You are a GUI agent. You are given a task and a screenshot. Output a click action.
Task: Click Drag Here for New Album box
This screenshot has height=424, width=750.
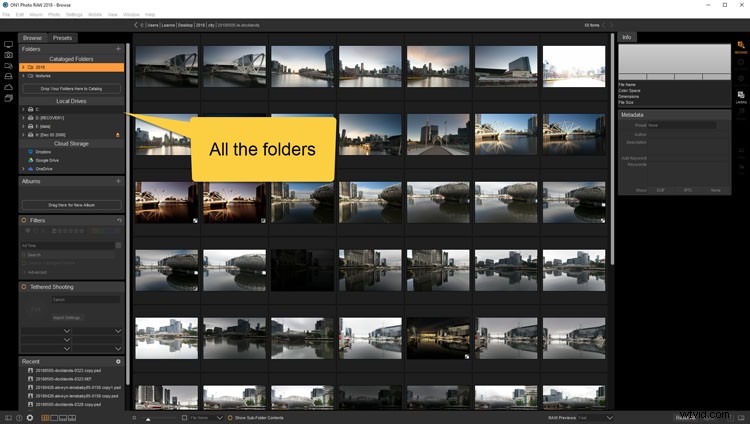pyautogui.click(x=71, y=205)
